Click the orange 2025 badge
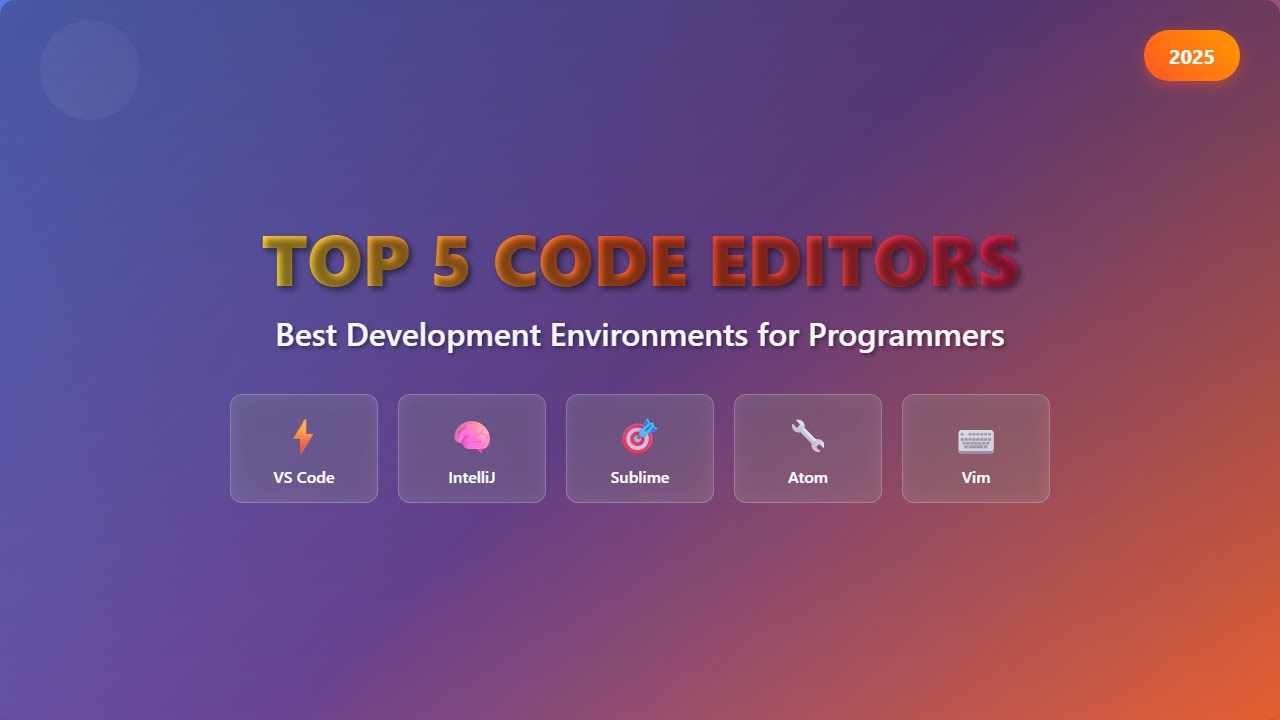1280x720 pixels. tap(1192, 56)
